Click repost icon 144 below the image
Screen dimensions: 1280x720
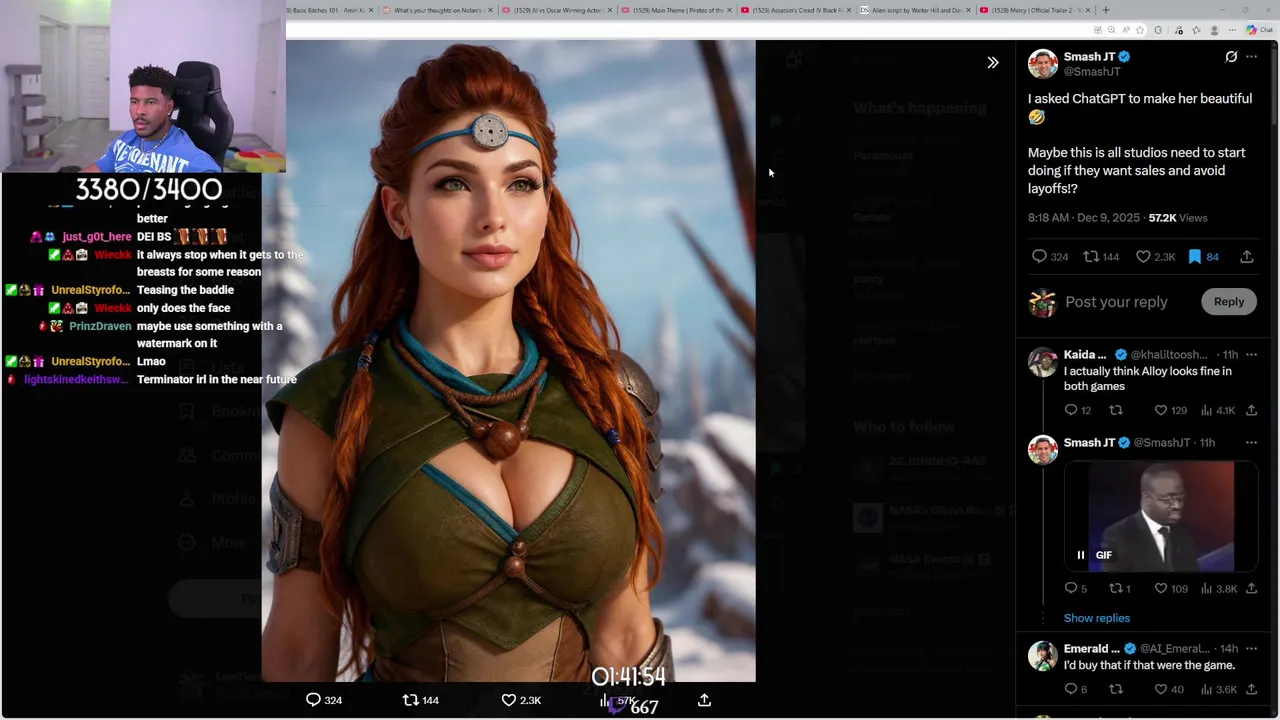(420, 700)
